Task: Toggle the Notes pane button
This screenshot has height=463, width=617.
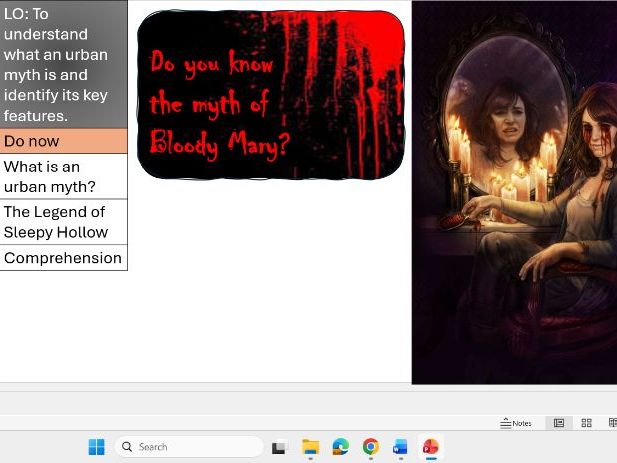Action: (x=515, y=423)
